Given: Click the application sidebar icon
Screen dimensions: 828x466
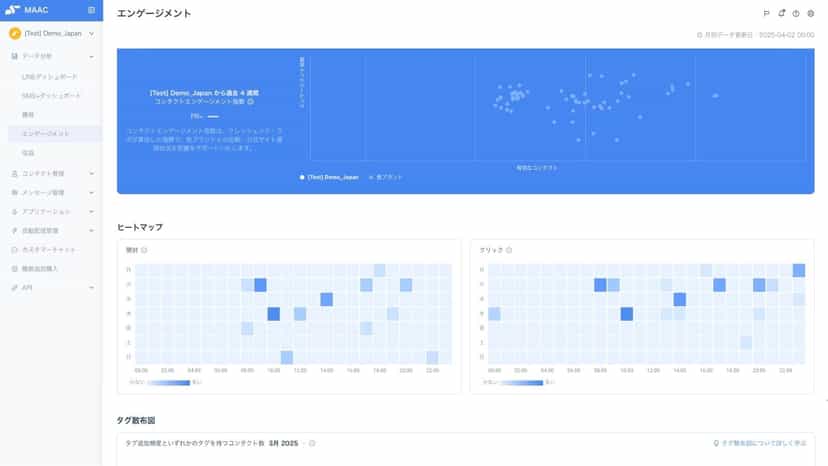Looking at the screenshot, I should [x=15, y=211].
